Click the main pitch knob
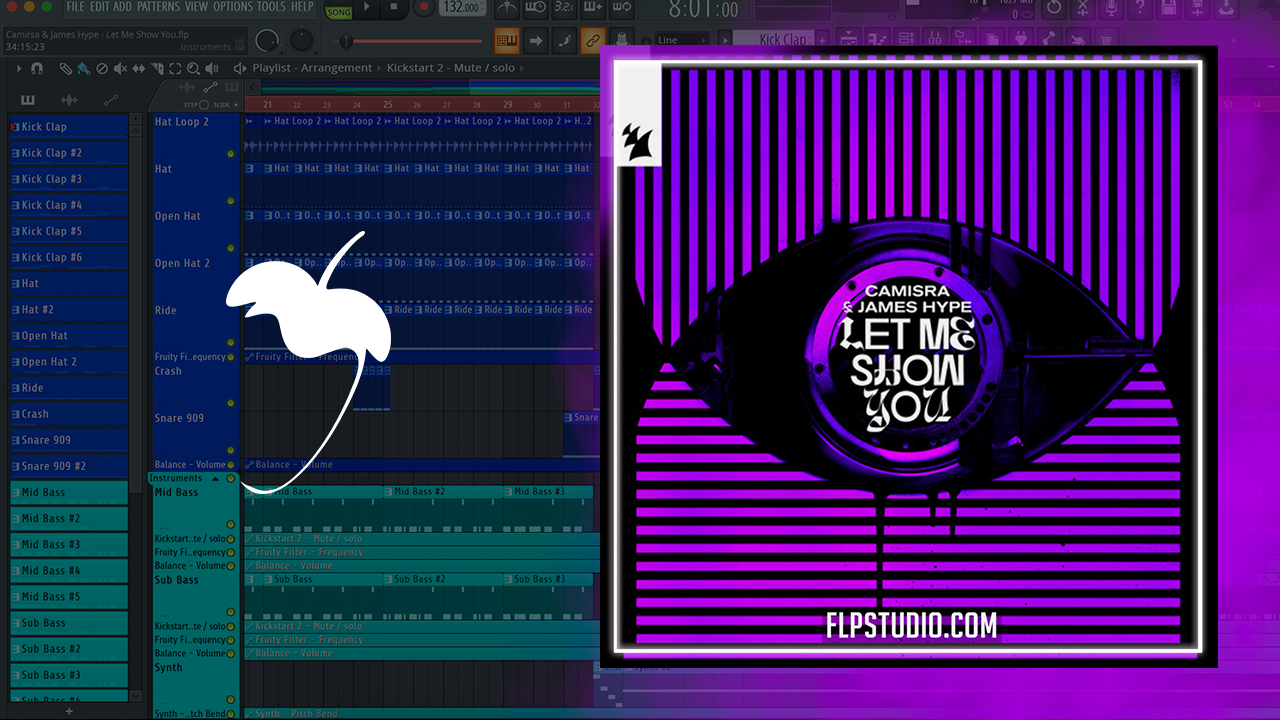 (302, 41)
